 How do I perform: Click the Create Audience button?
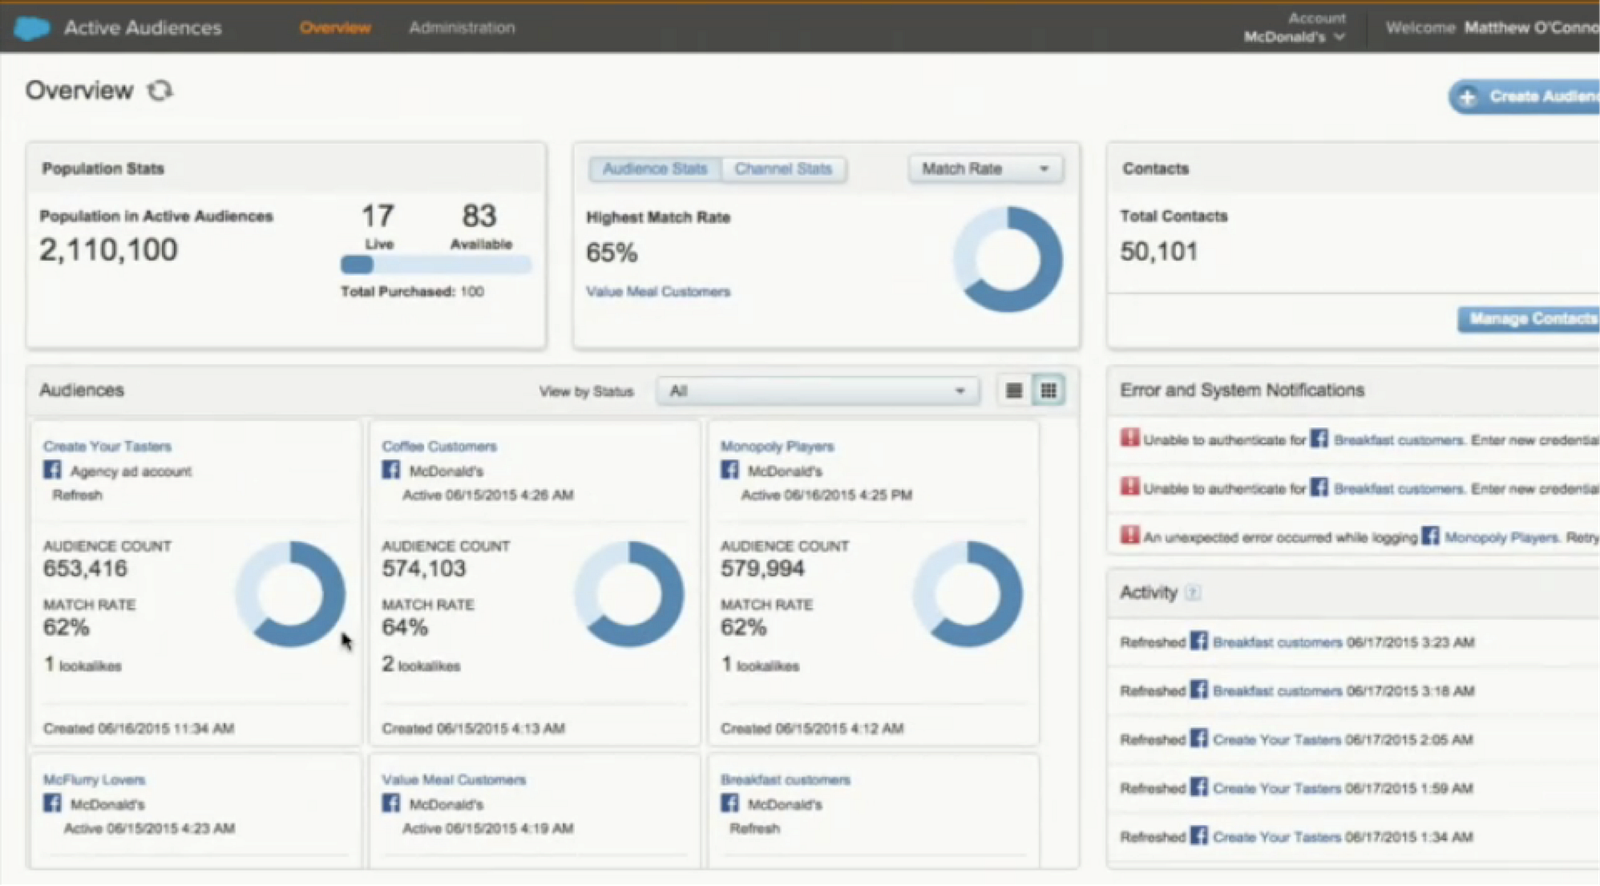[x=1525, y=97]
